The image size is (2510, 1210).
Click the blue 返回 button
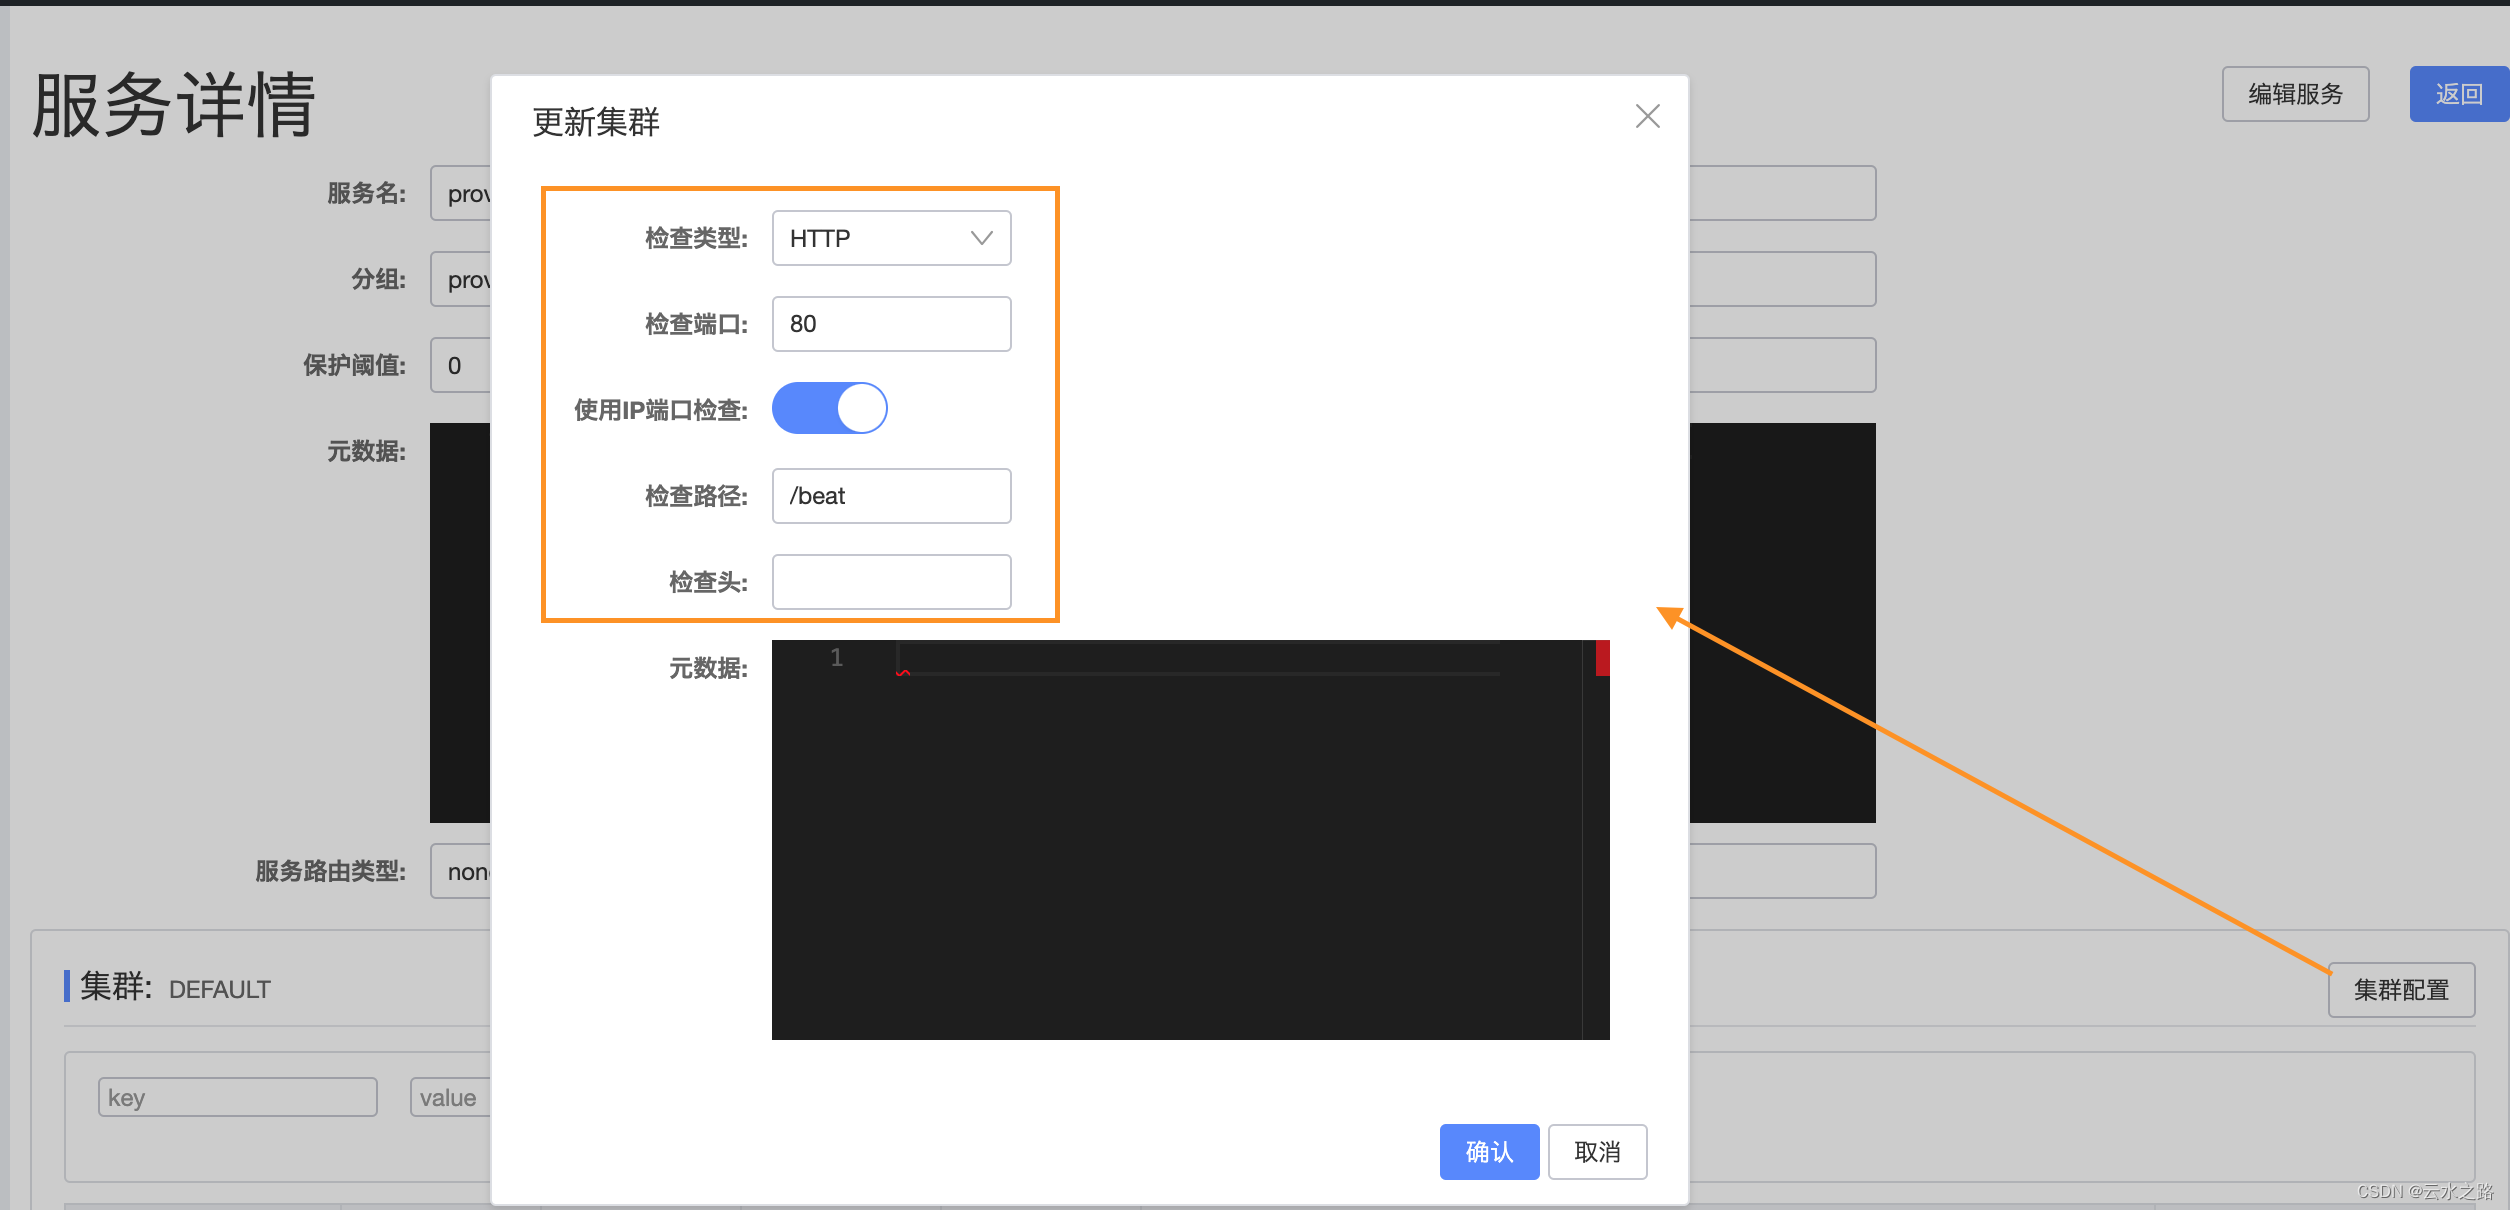(x=2458, y=94)
